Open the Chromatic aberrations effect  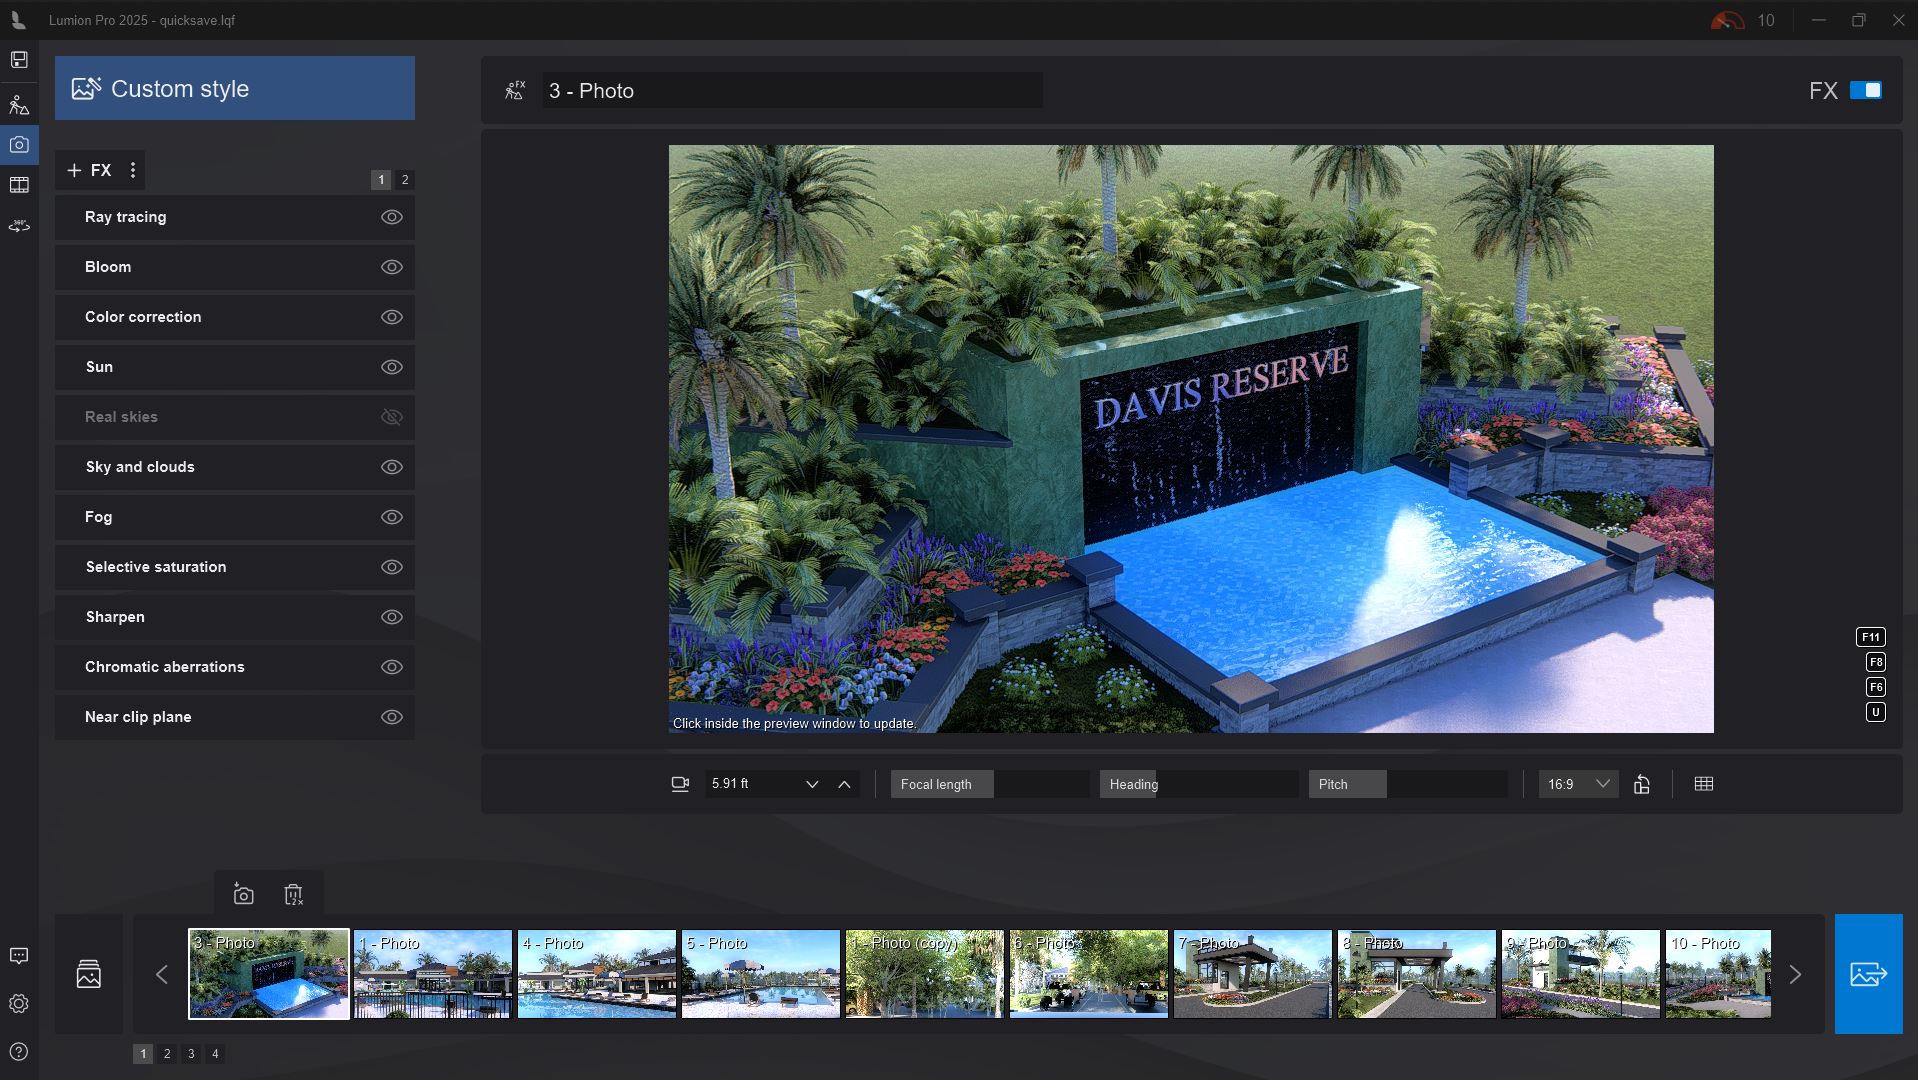pos(235,667)
